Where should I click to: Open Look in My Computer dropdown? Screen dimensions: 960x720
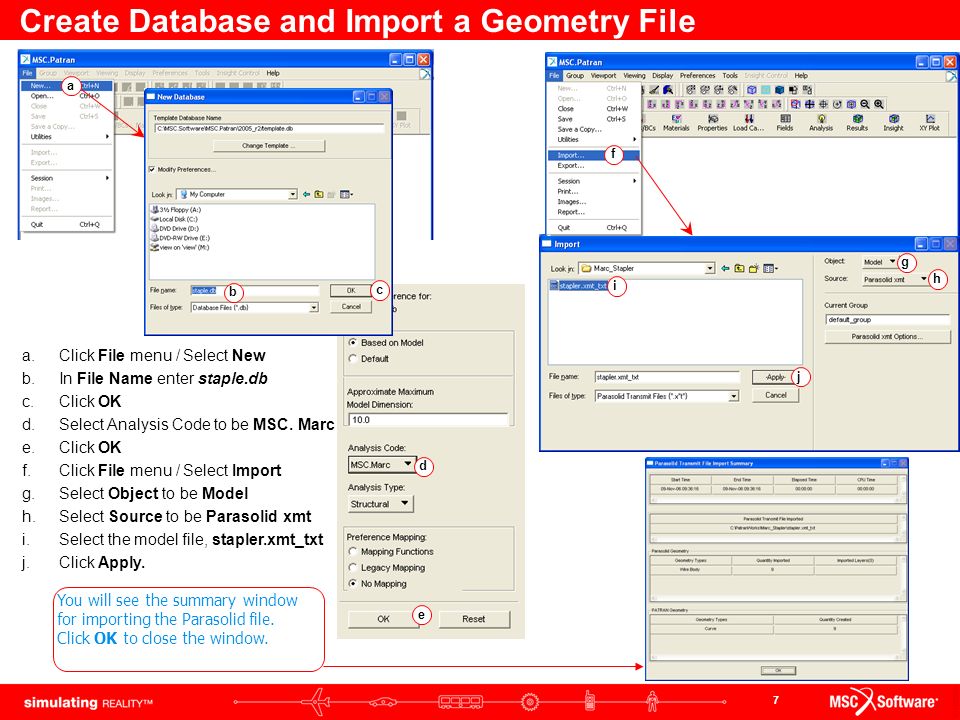point(237,194)
